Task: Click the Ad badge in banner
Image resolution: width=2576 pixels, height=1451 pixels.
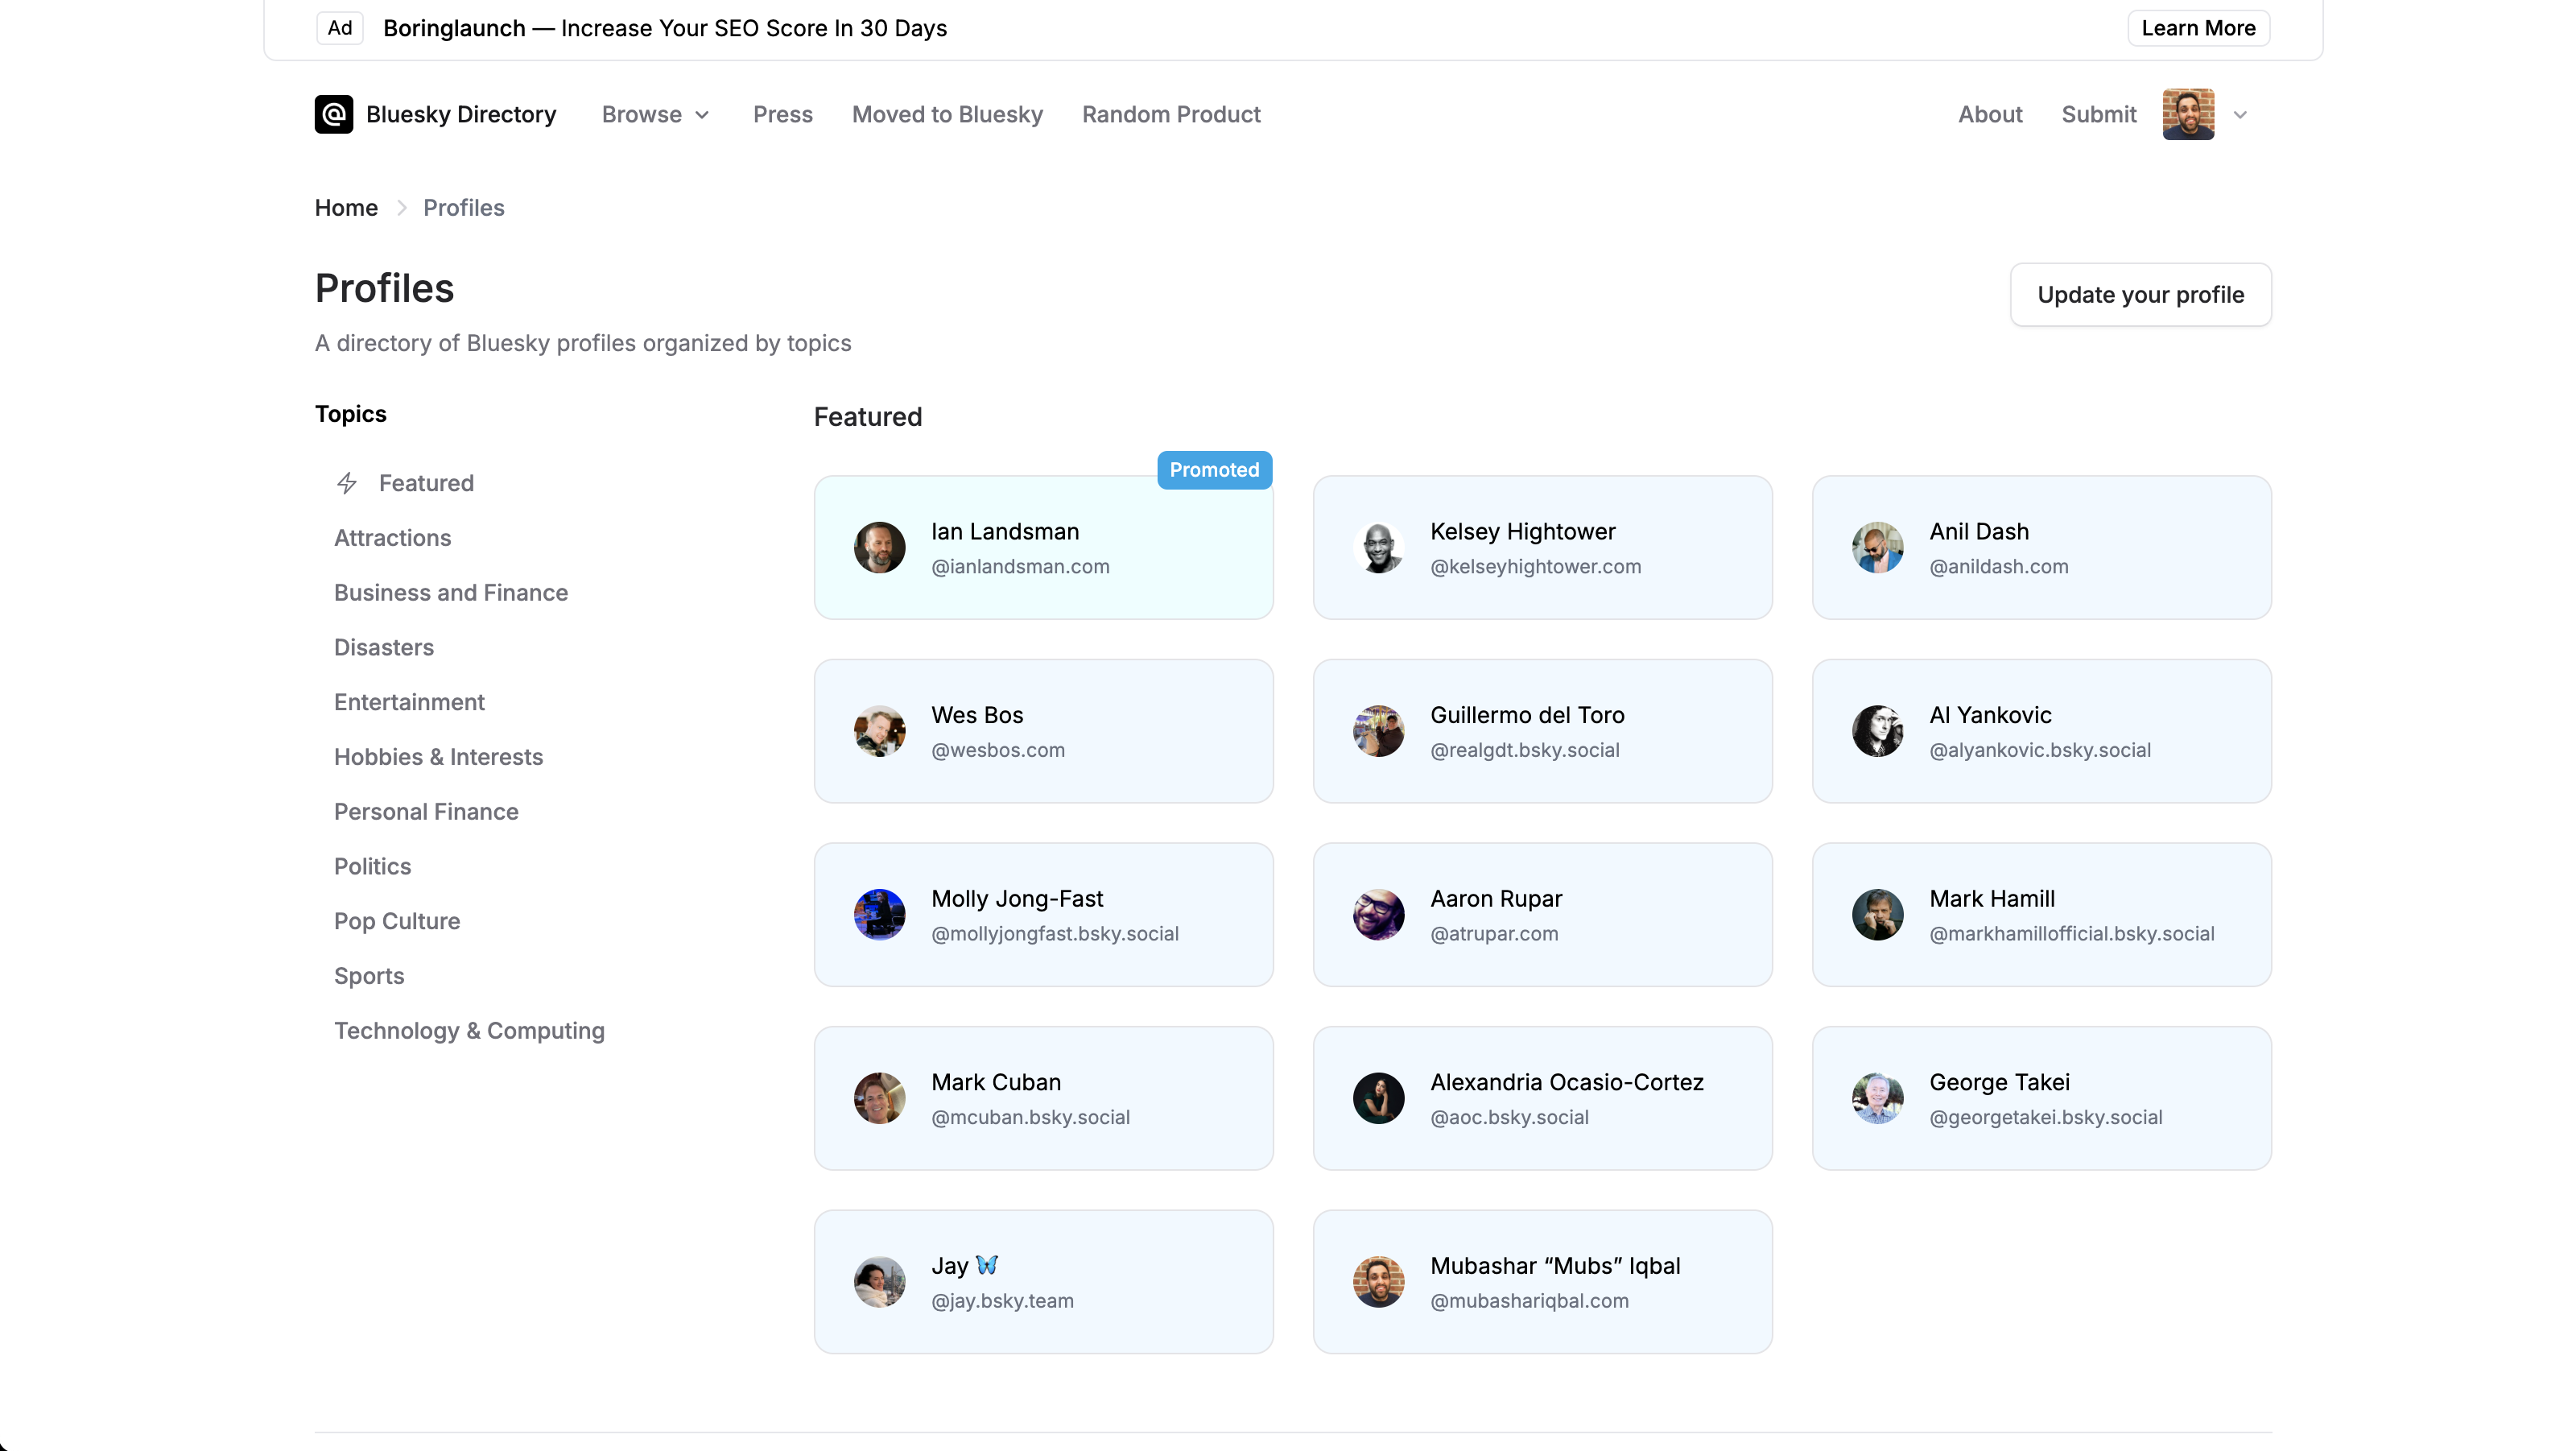Action: coord(340,28)
